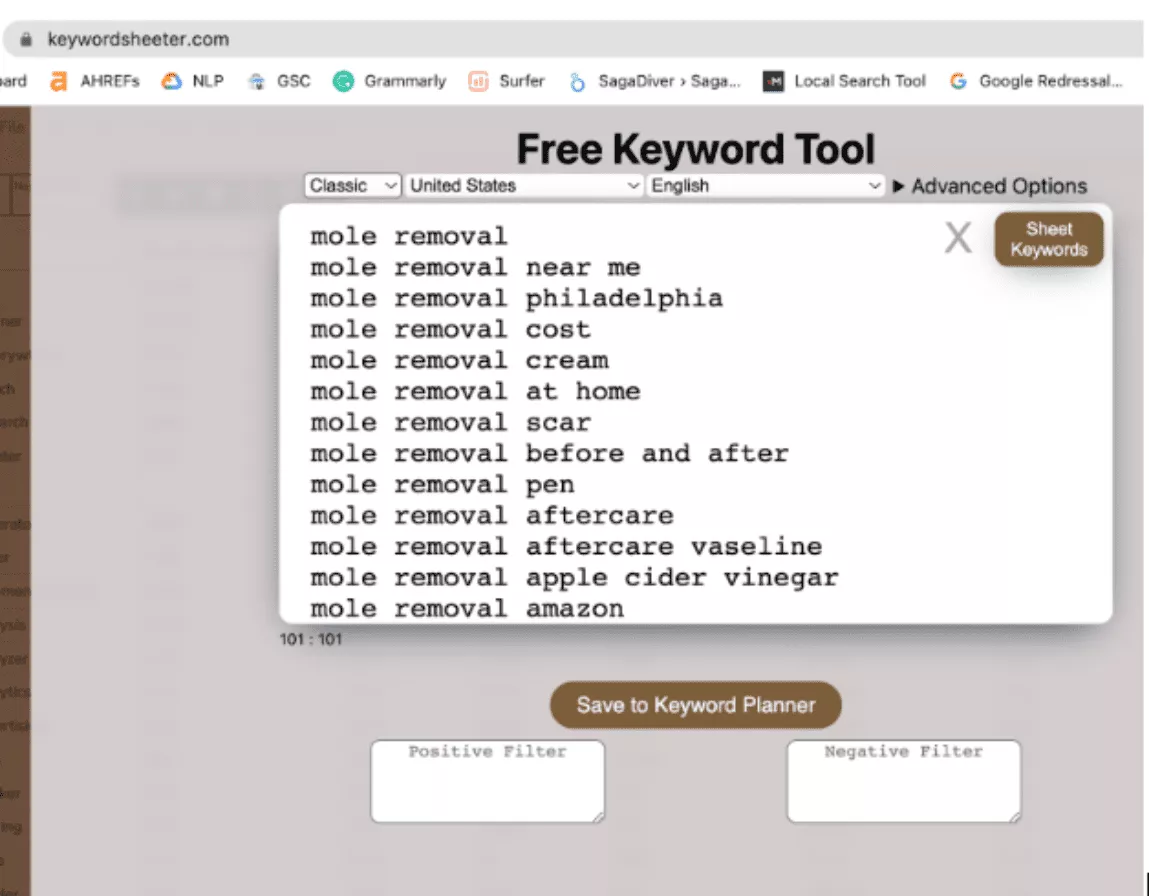Viewport: 1149px width, 896px height.
Task: Click the 'mole removal amazon' line
Action: point(467,609)
